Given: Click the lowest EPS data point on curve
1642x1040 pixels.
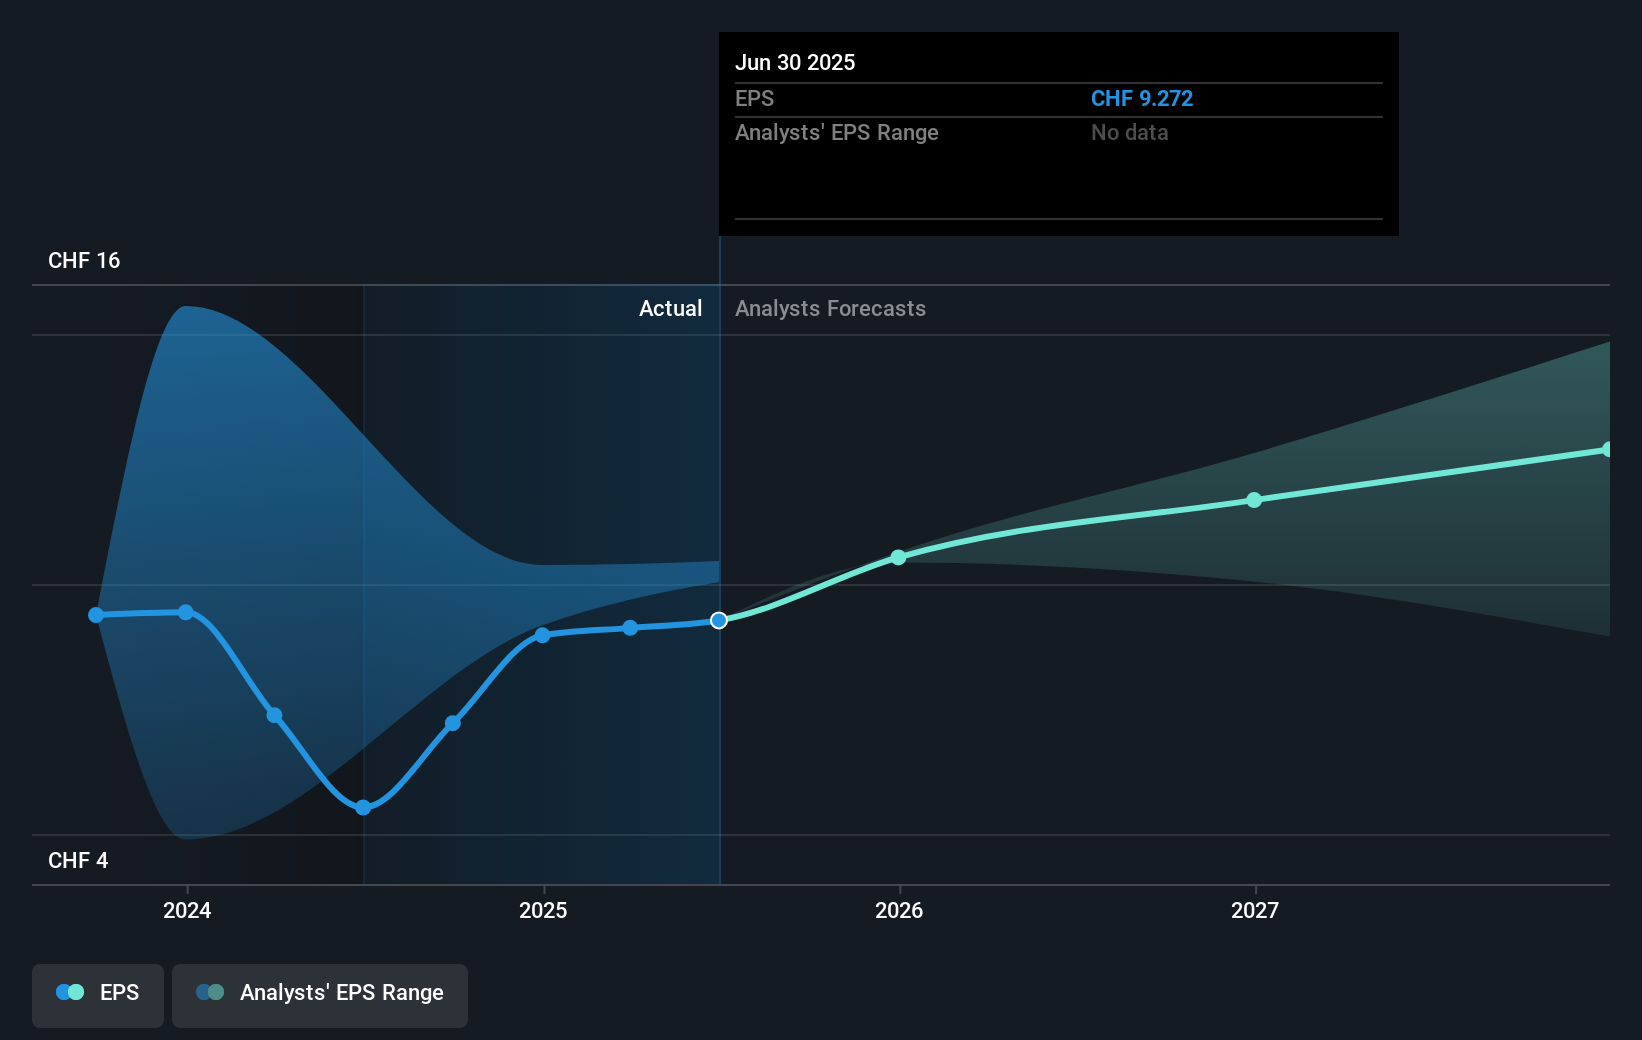Looking at the screenshot, I should [x=364, y=807].
